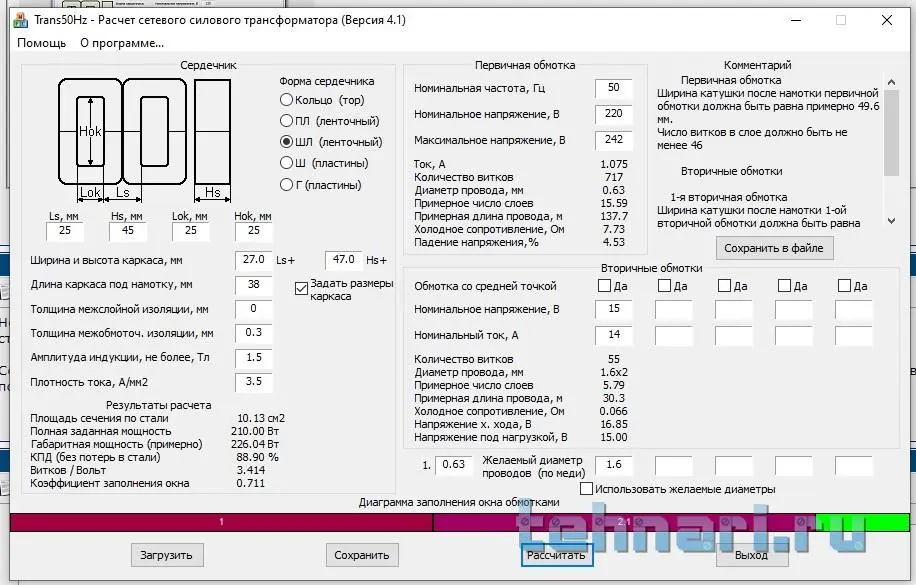Click first secondary current field 14
This screenshot has height=585, width=916.
coord(613,335)
